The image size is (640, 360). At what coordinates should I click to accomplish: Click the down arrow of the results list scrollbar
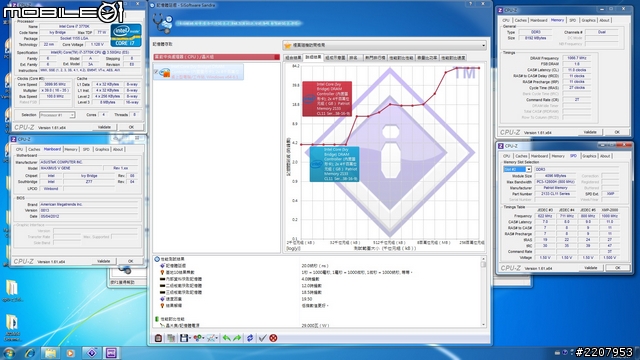[x=484, y=324]
